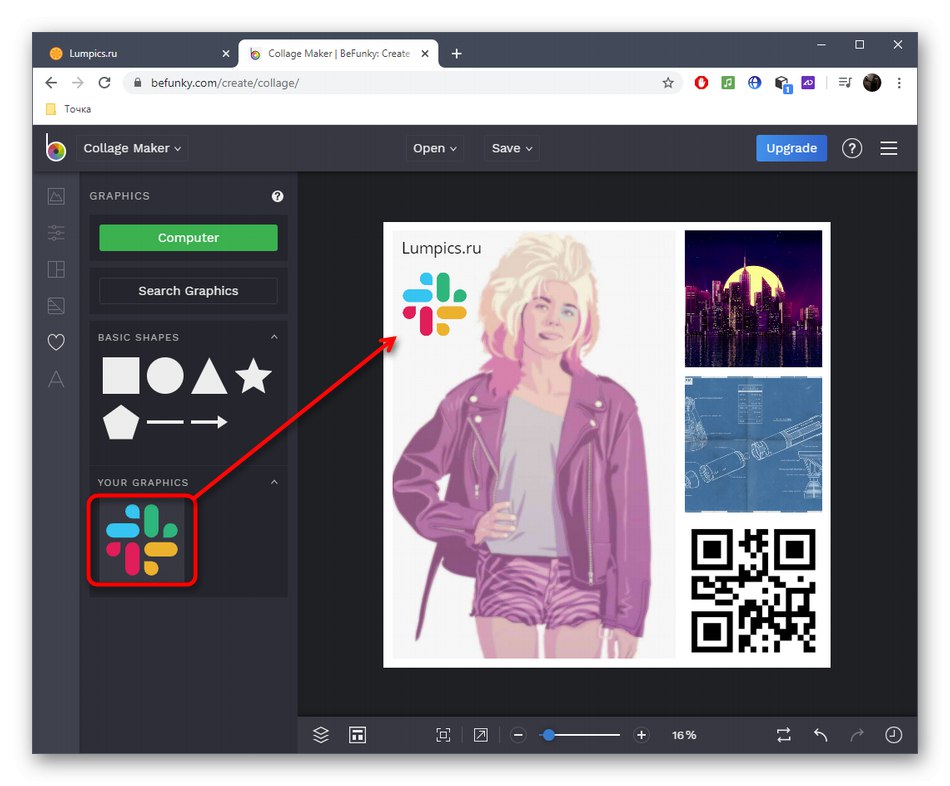Open the Collage Maker dropdown
950x786 pixels.
pyautogui.click(x=132, y=148)
